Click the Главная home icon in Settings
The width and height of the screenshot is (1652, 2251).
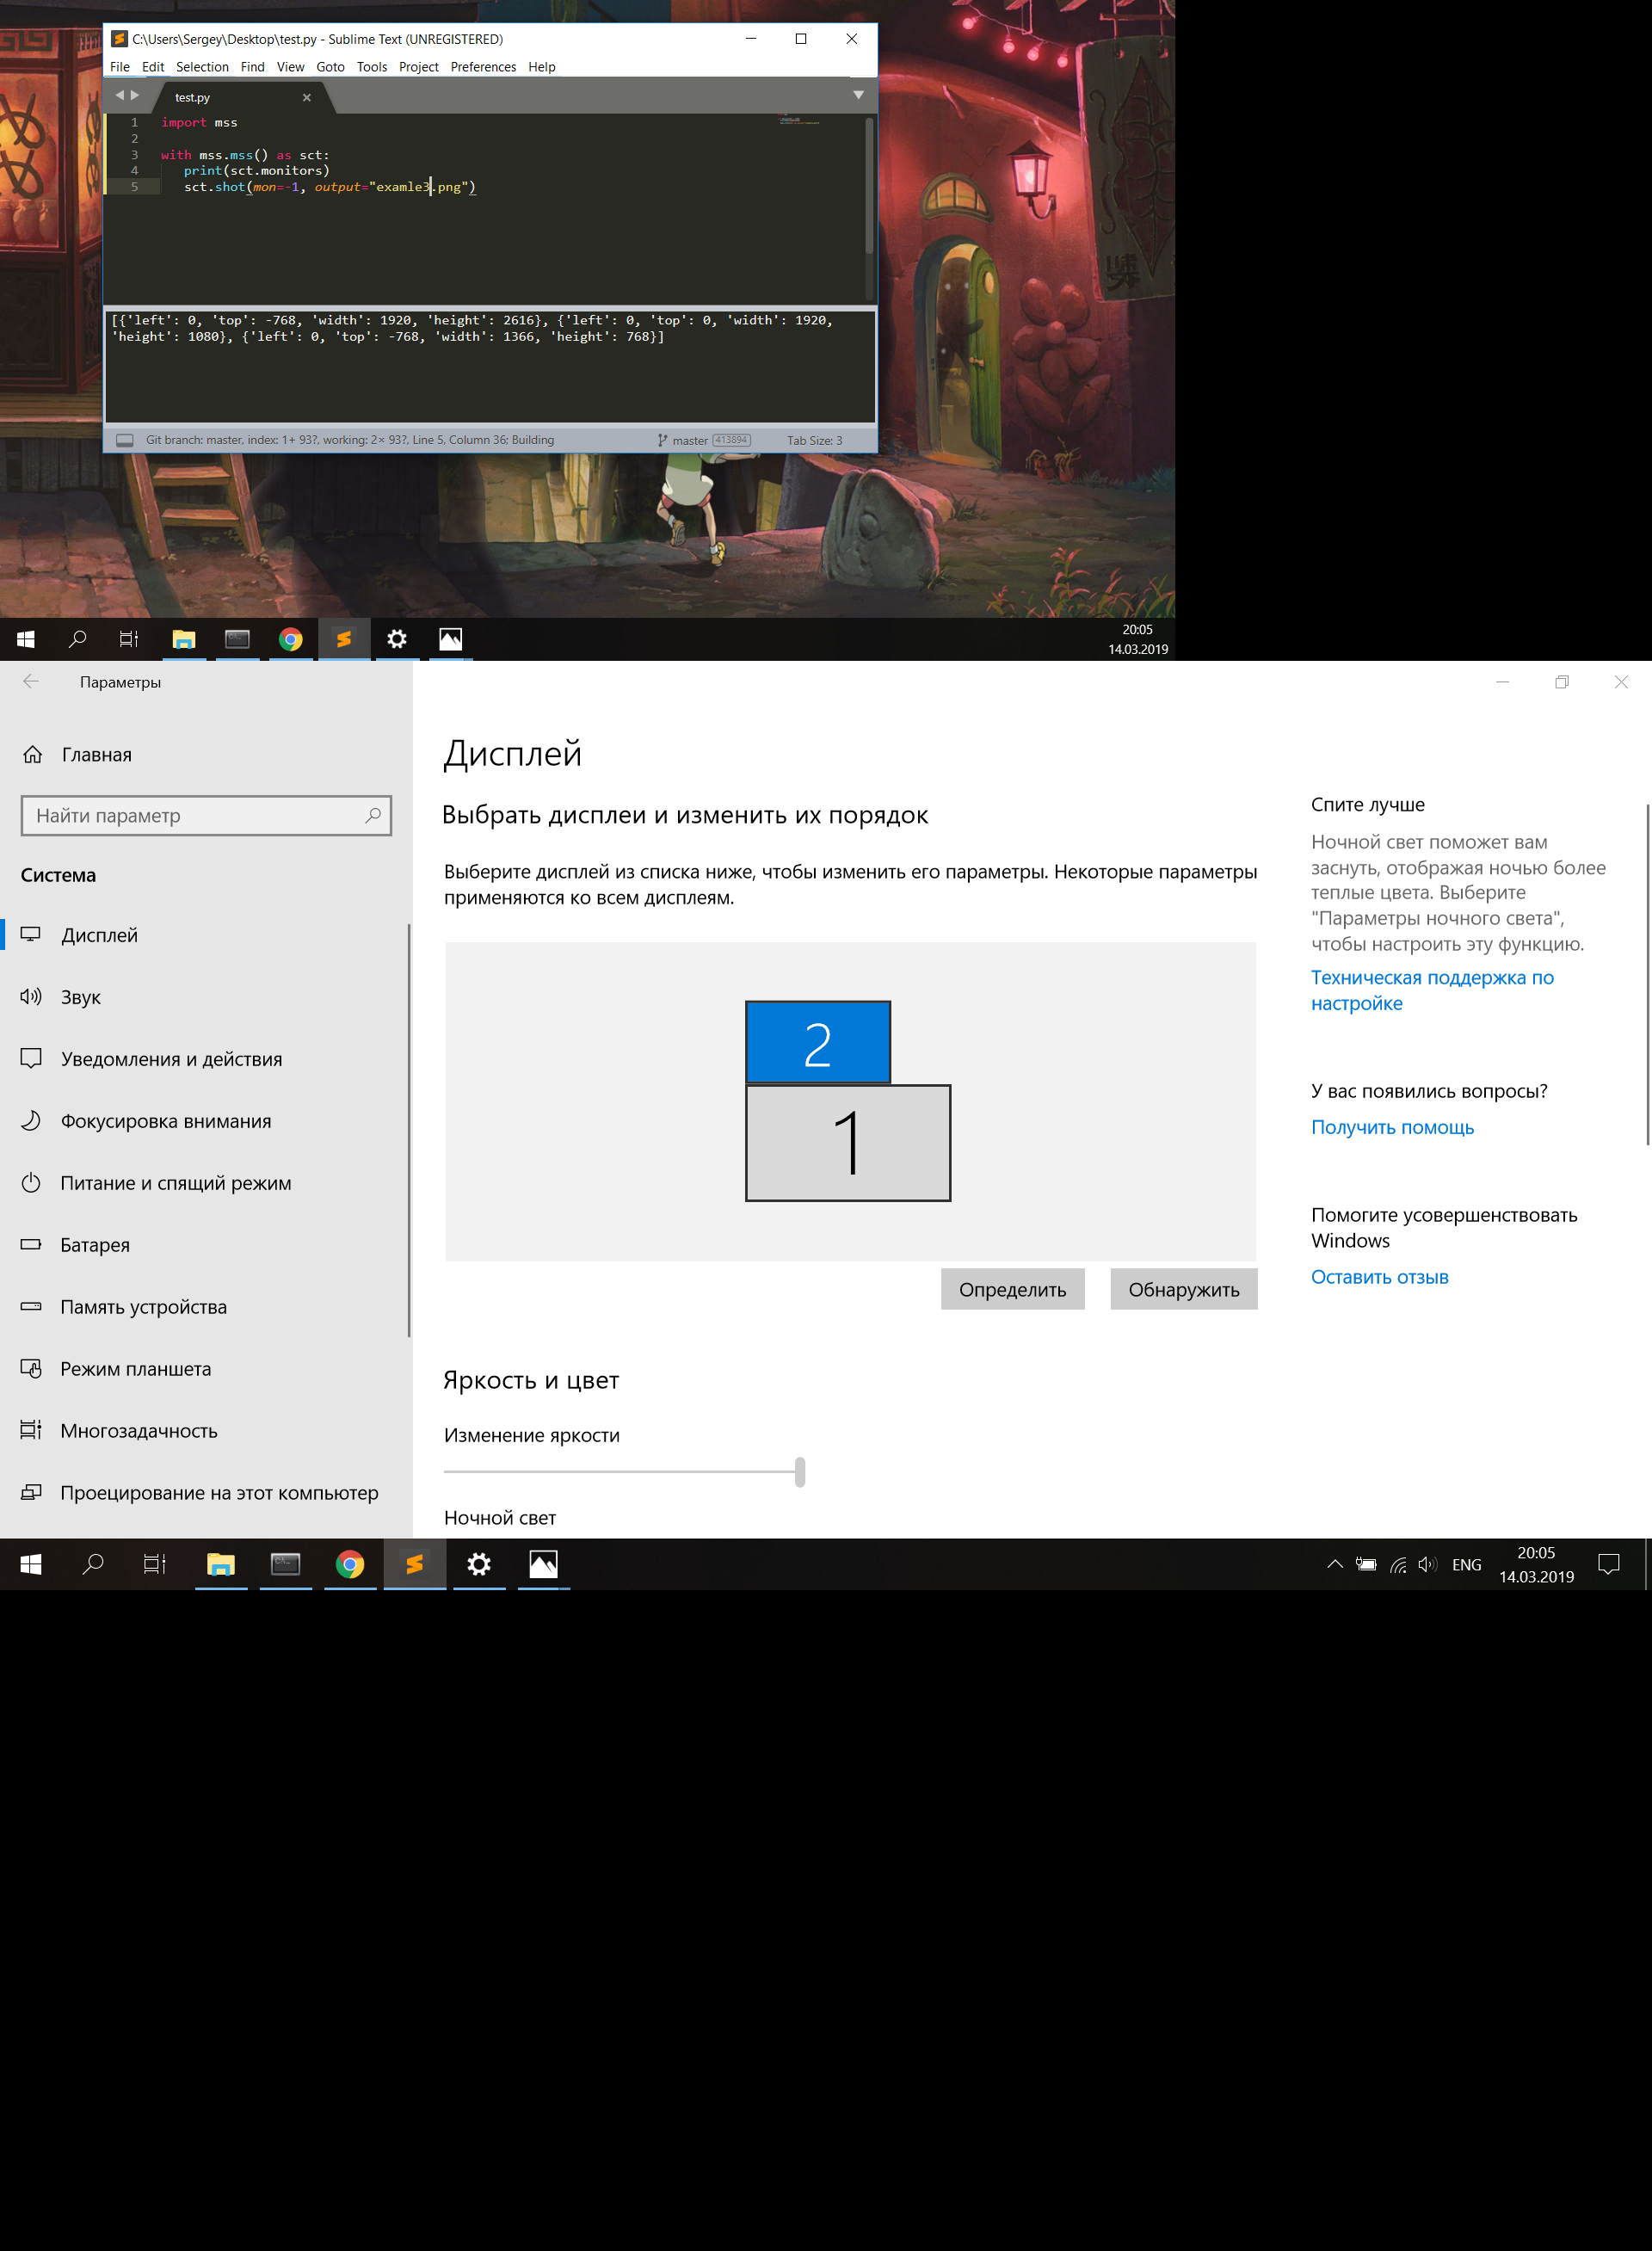(33, 754)
